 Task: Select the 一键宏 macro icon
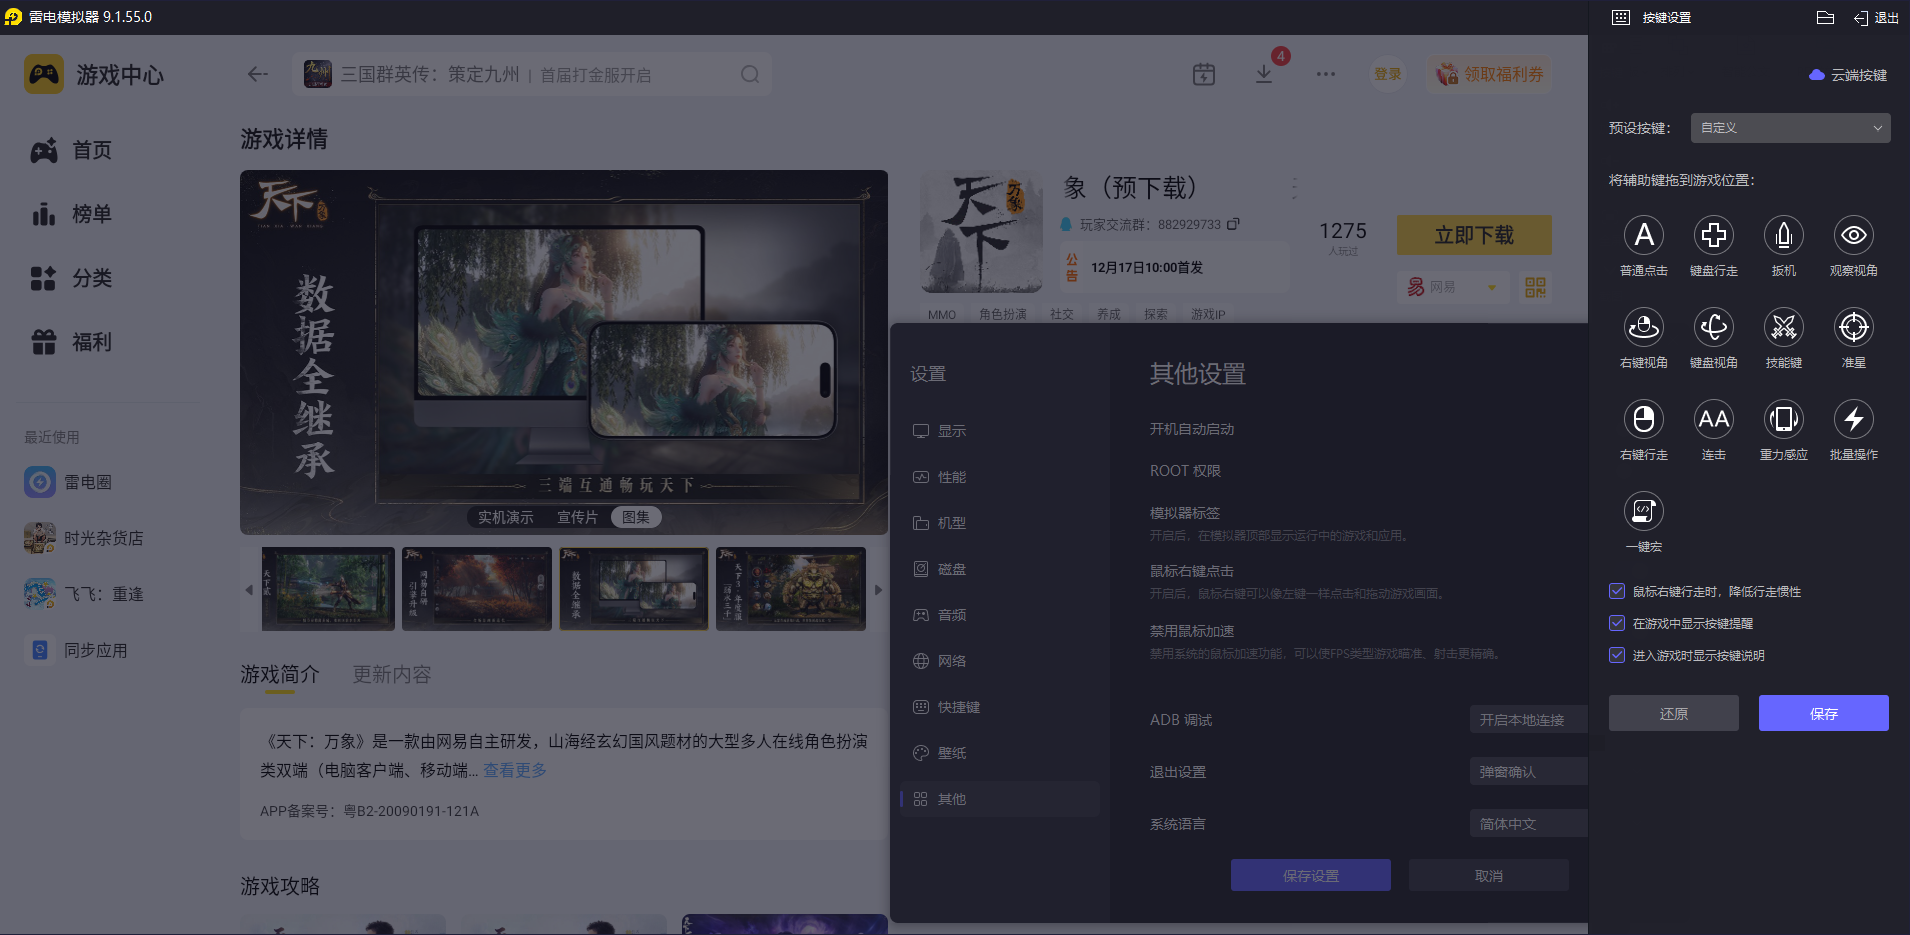pyautogui.click(x=1643, y=512)
